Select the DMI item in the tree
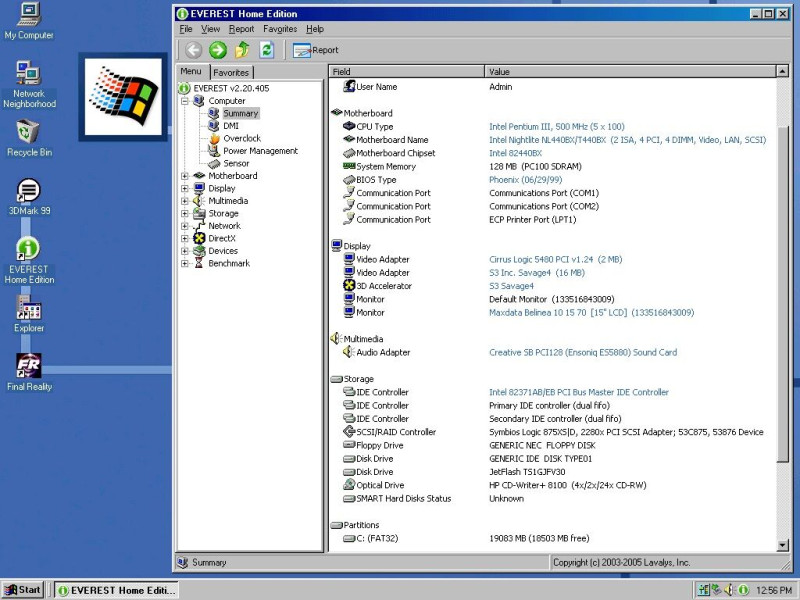Image resolution: width=800 pixels, height=600 pixels. click(x=231, y=126)
